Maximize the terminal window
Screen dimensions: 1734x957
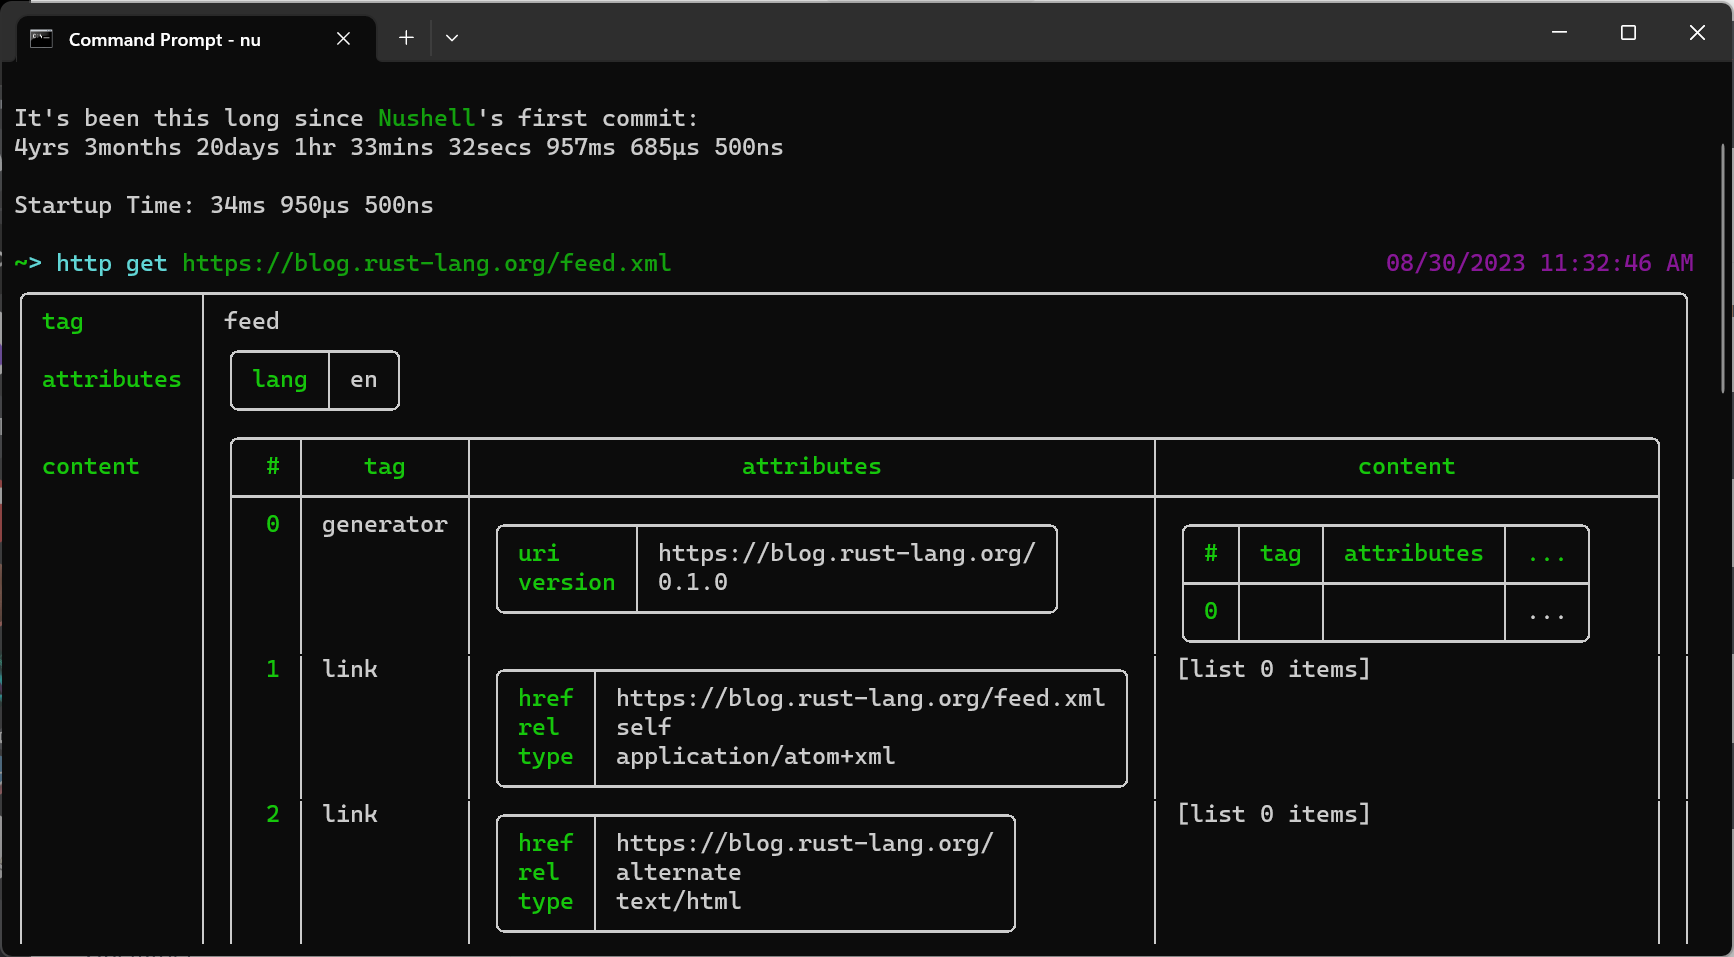1628,33
